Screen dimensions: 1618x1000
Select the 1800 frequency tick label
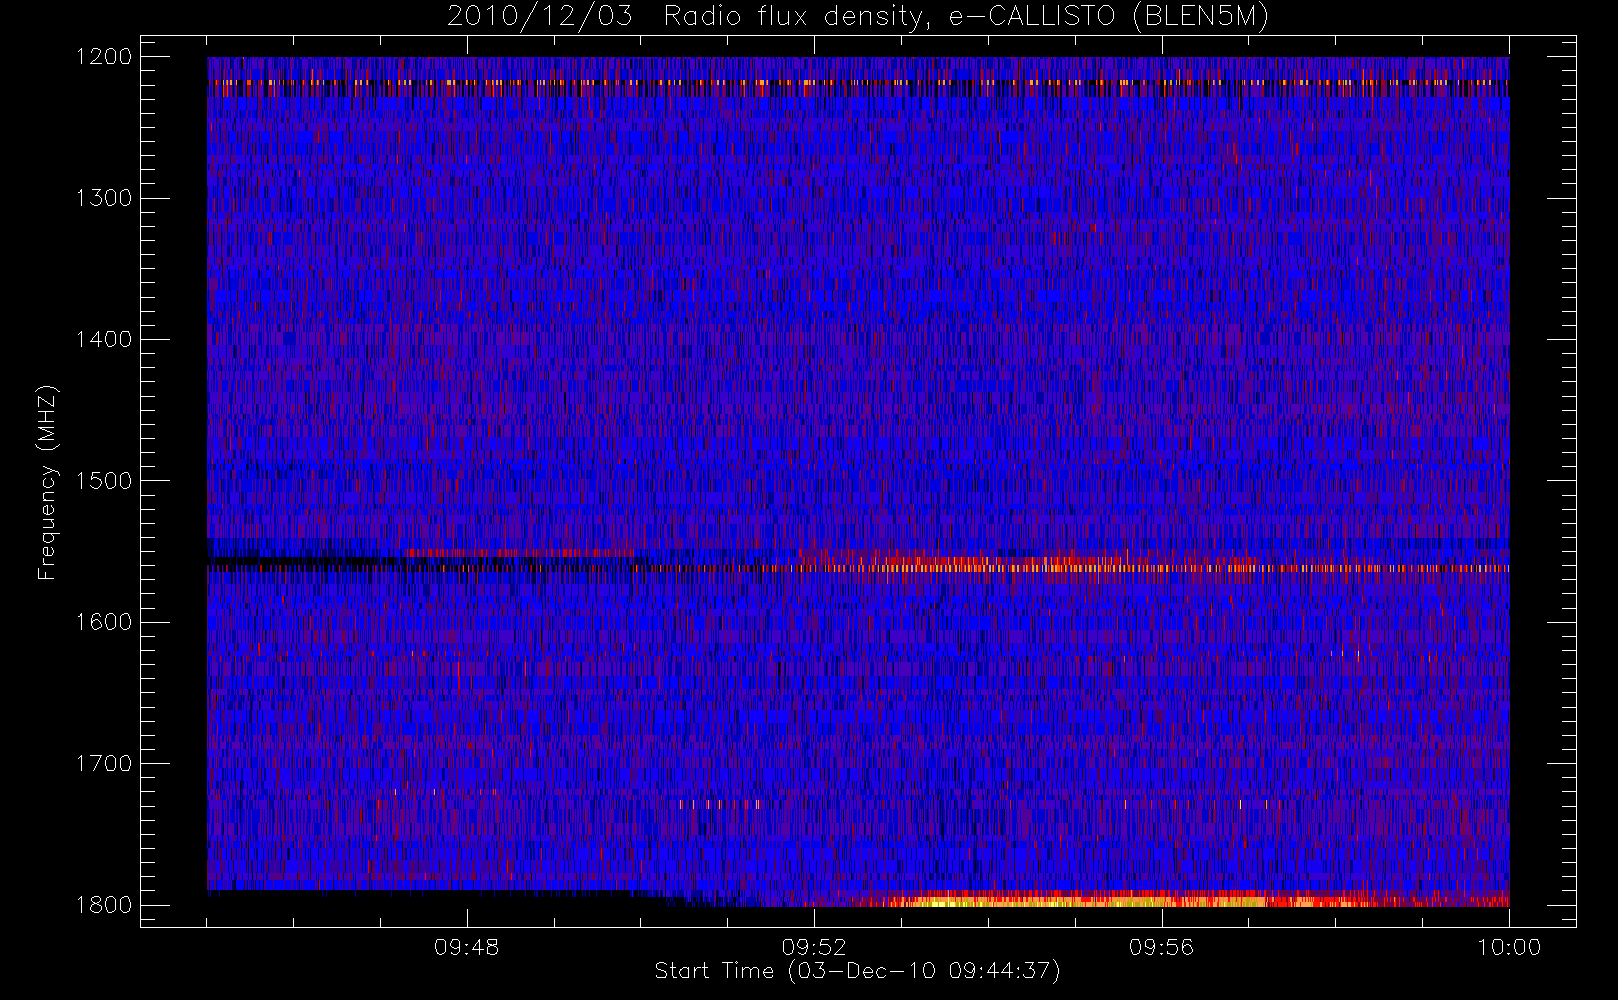tap(104, 905)
